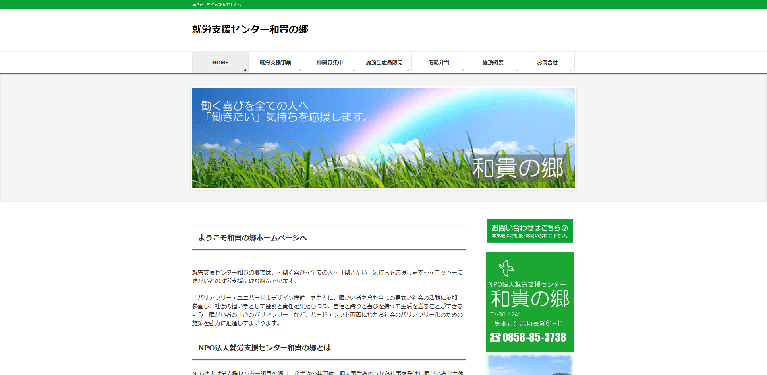Viewport: 767px width, 375px height.
Task: Click the telephone icon beside 0858-85-3738
Action: point(495,338)
